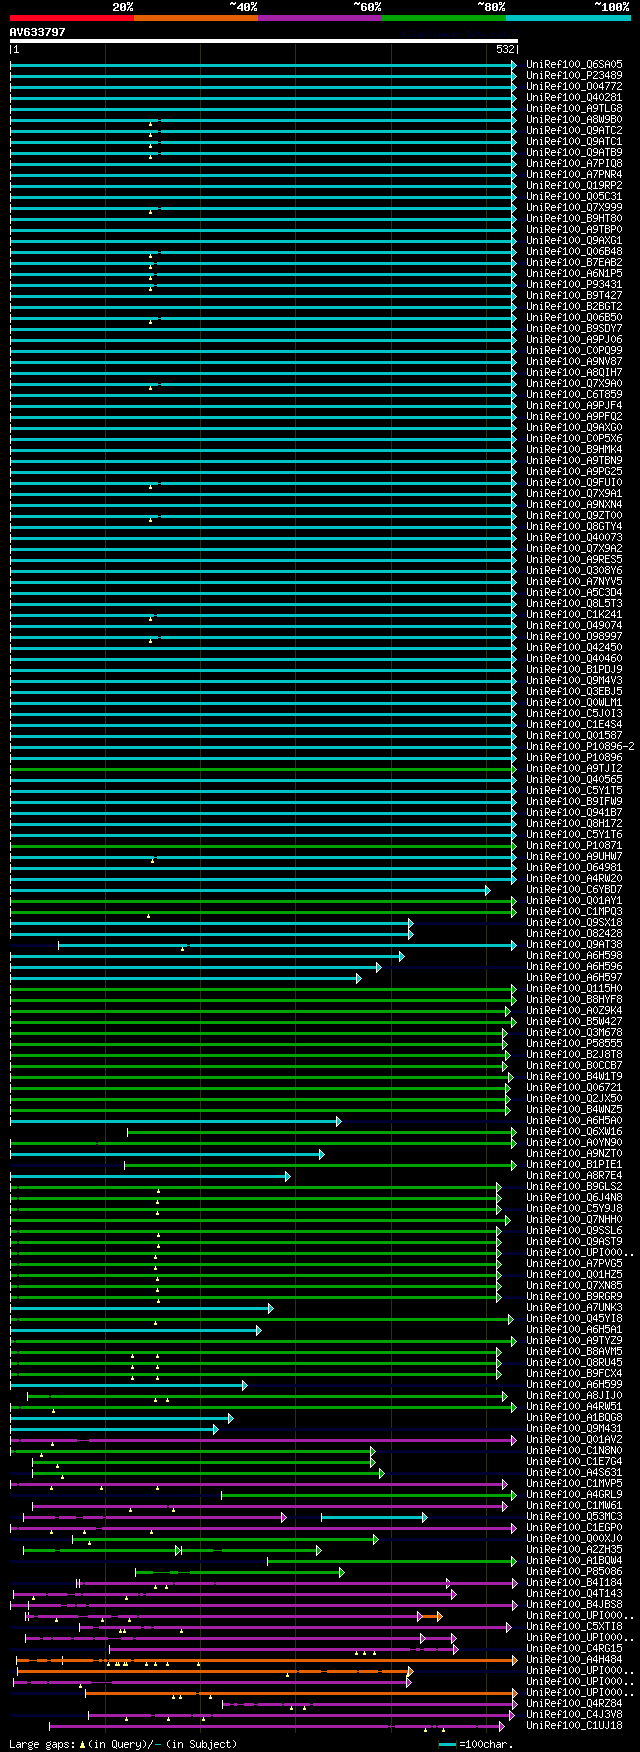Click hit label UniRef100_A8JIJ0
Screen dimensions: 640x1752
(574, 1395)
